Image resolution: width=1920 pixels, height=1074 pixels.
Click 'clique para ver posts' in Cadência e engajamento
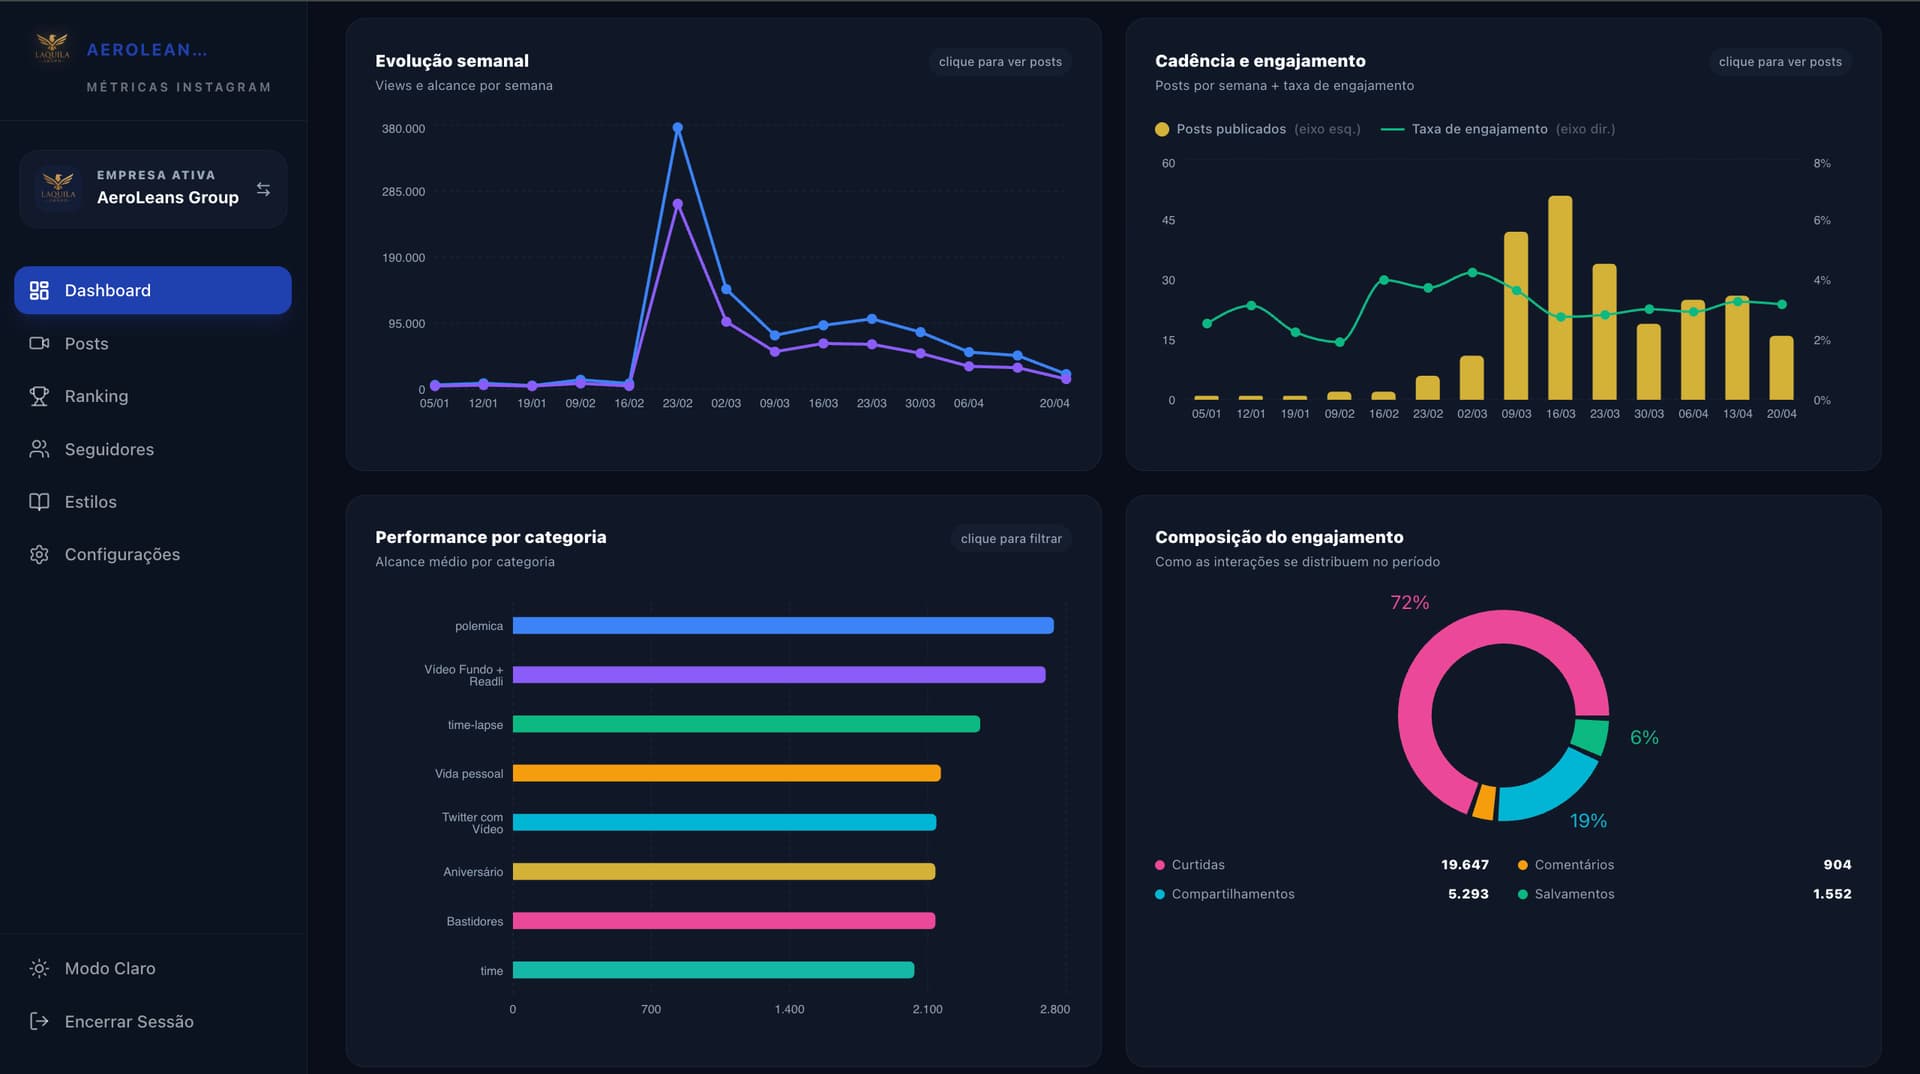tap(1779, 62)
